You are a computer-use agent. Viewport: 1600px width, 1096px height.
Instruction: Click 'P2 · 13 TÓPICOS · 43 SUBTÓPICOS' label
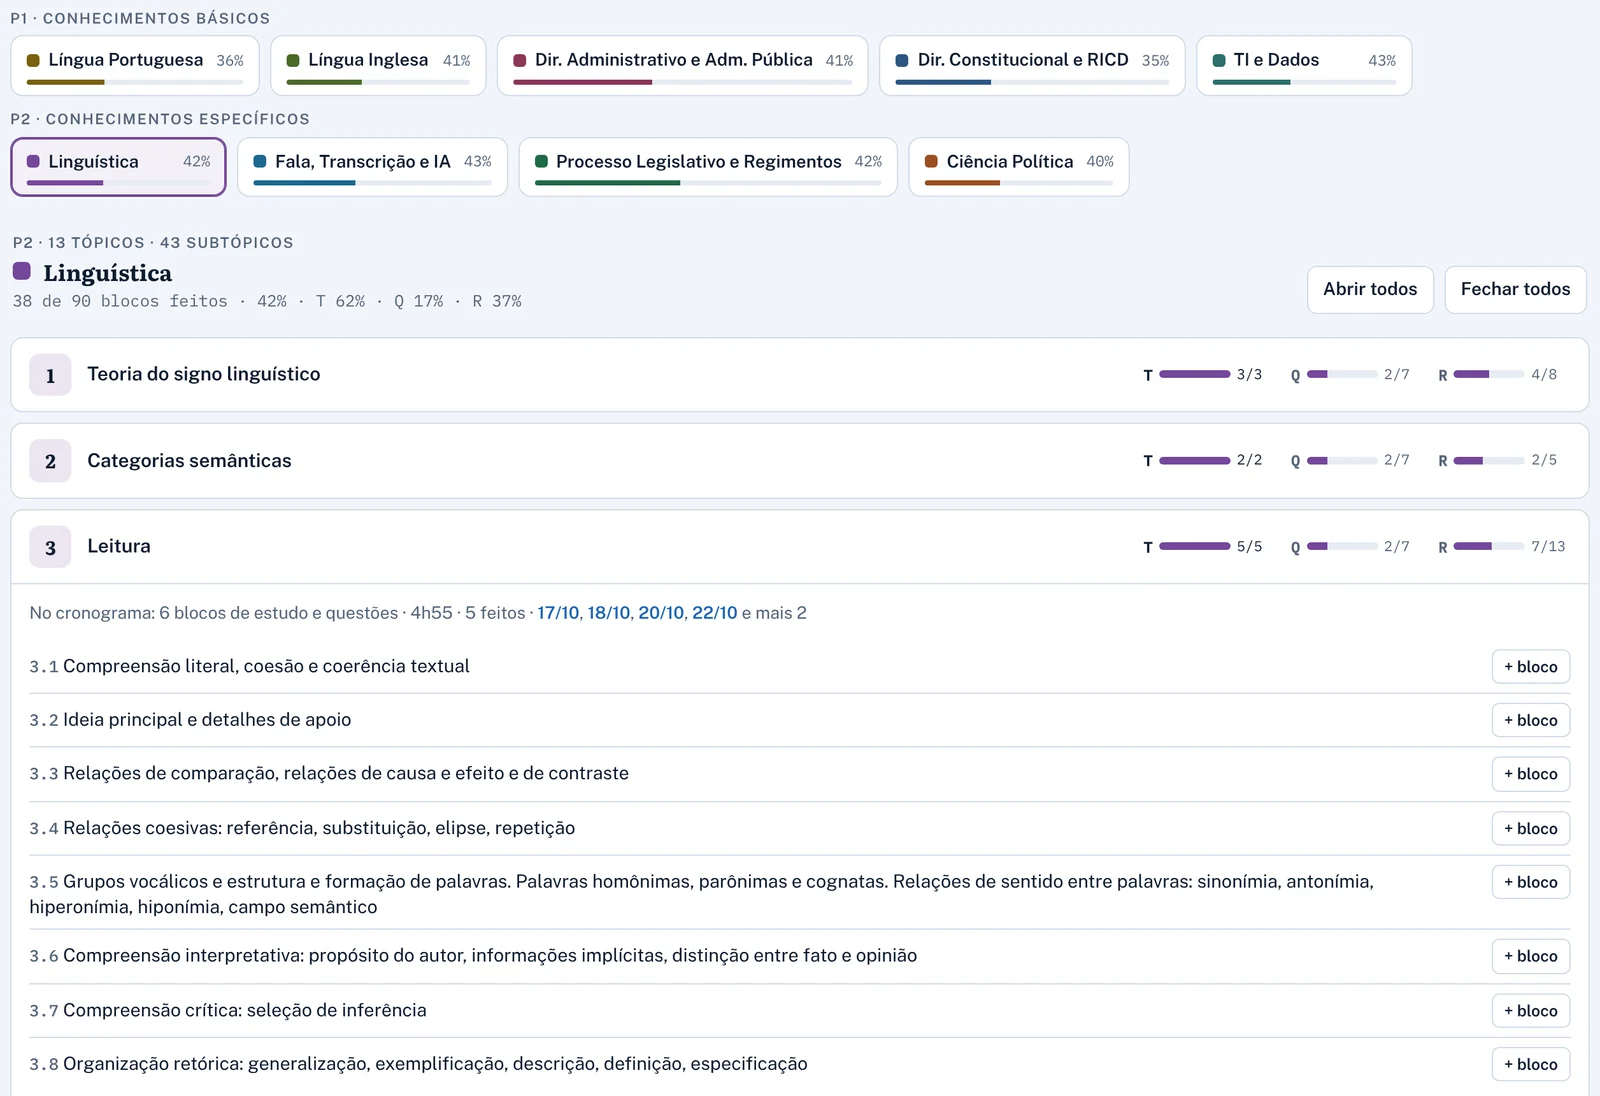point(153,242)
